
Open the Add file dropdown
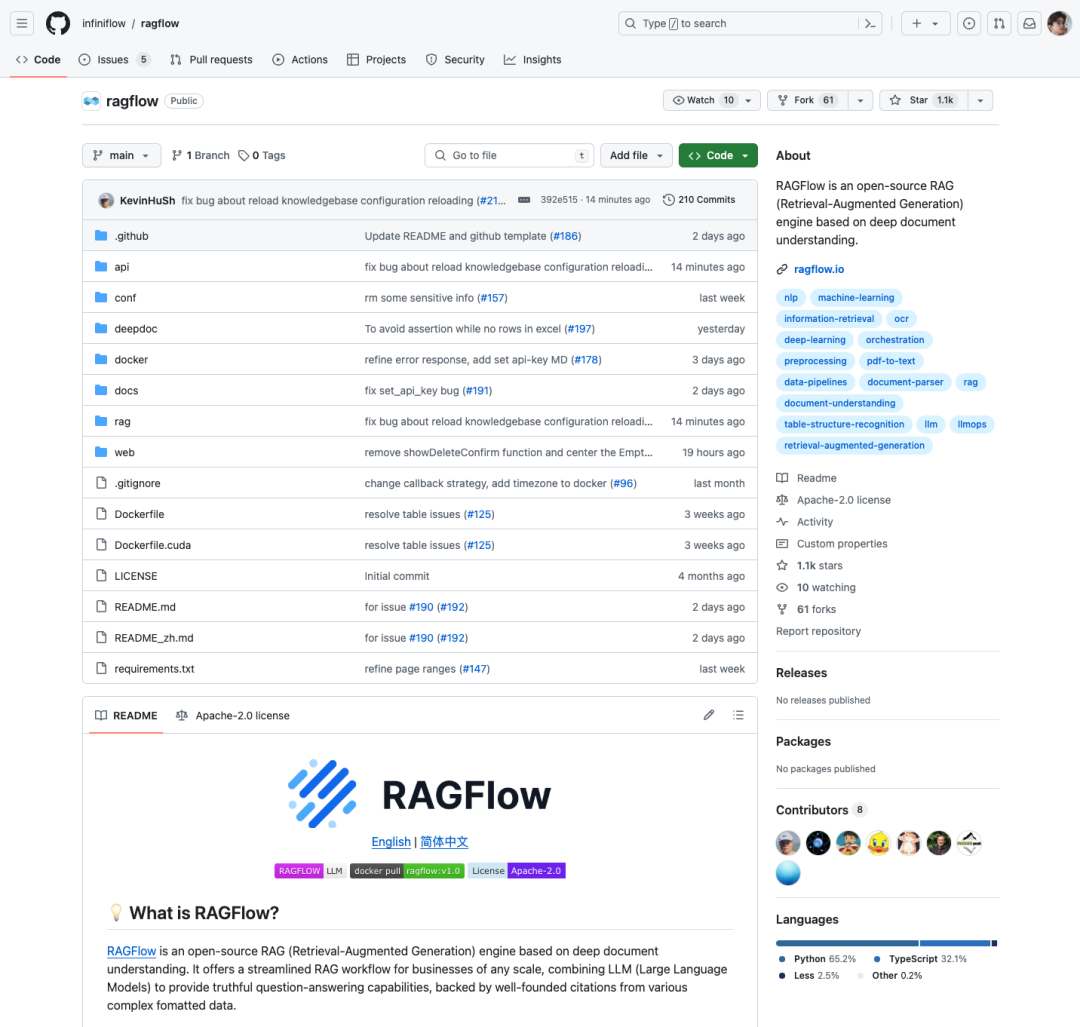636,156
